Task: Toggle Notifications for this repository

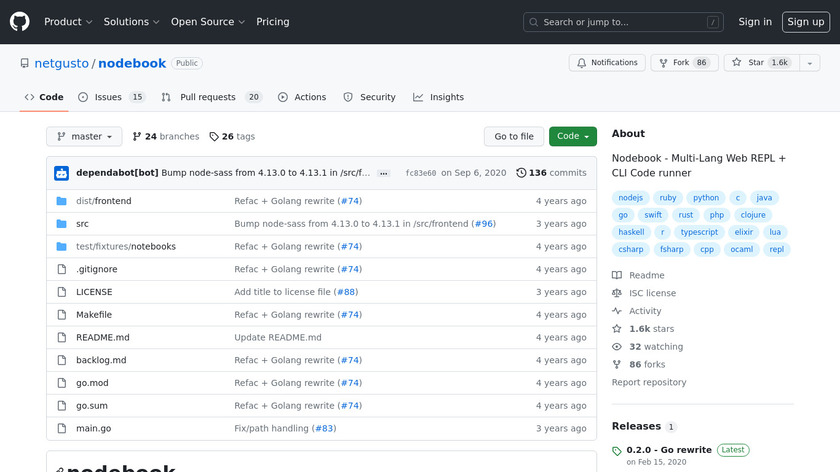Action: click(607, 63)
